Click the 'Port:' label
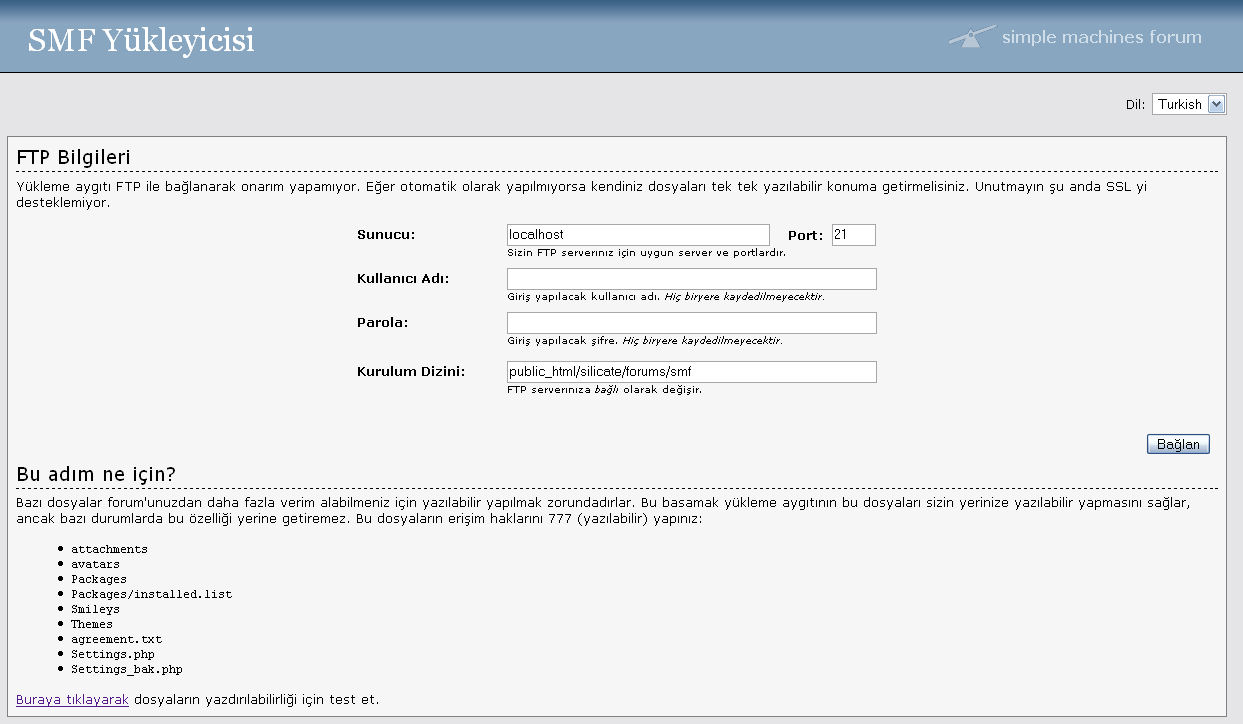Screen dimensions: 1243x724 pyautogui.click(x=805, y=236)
